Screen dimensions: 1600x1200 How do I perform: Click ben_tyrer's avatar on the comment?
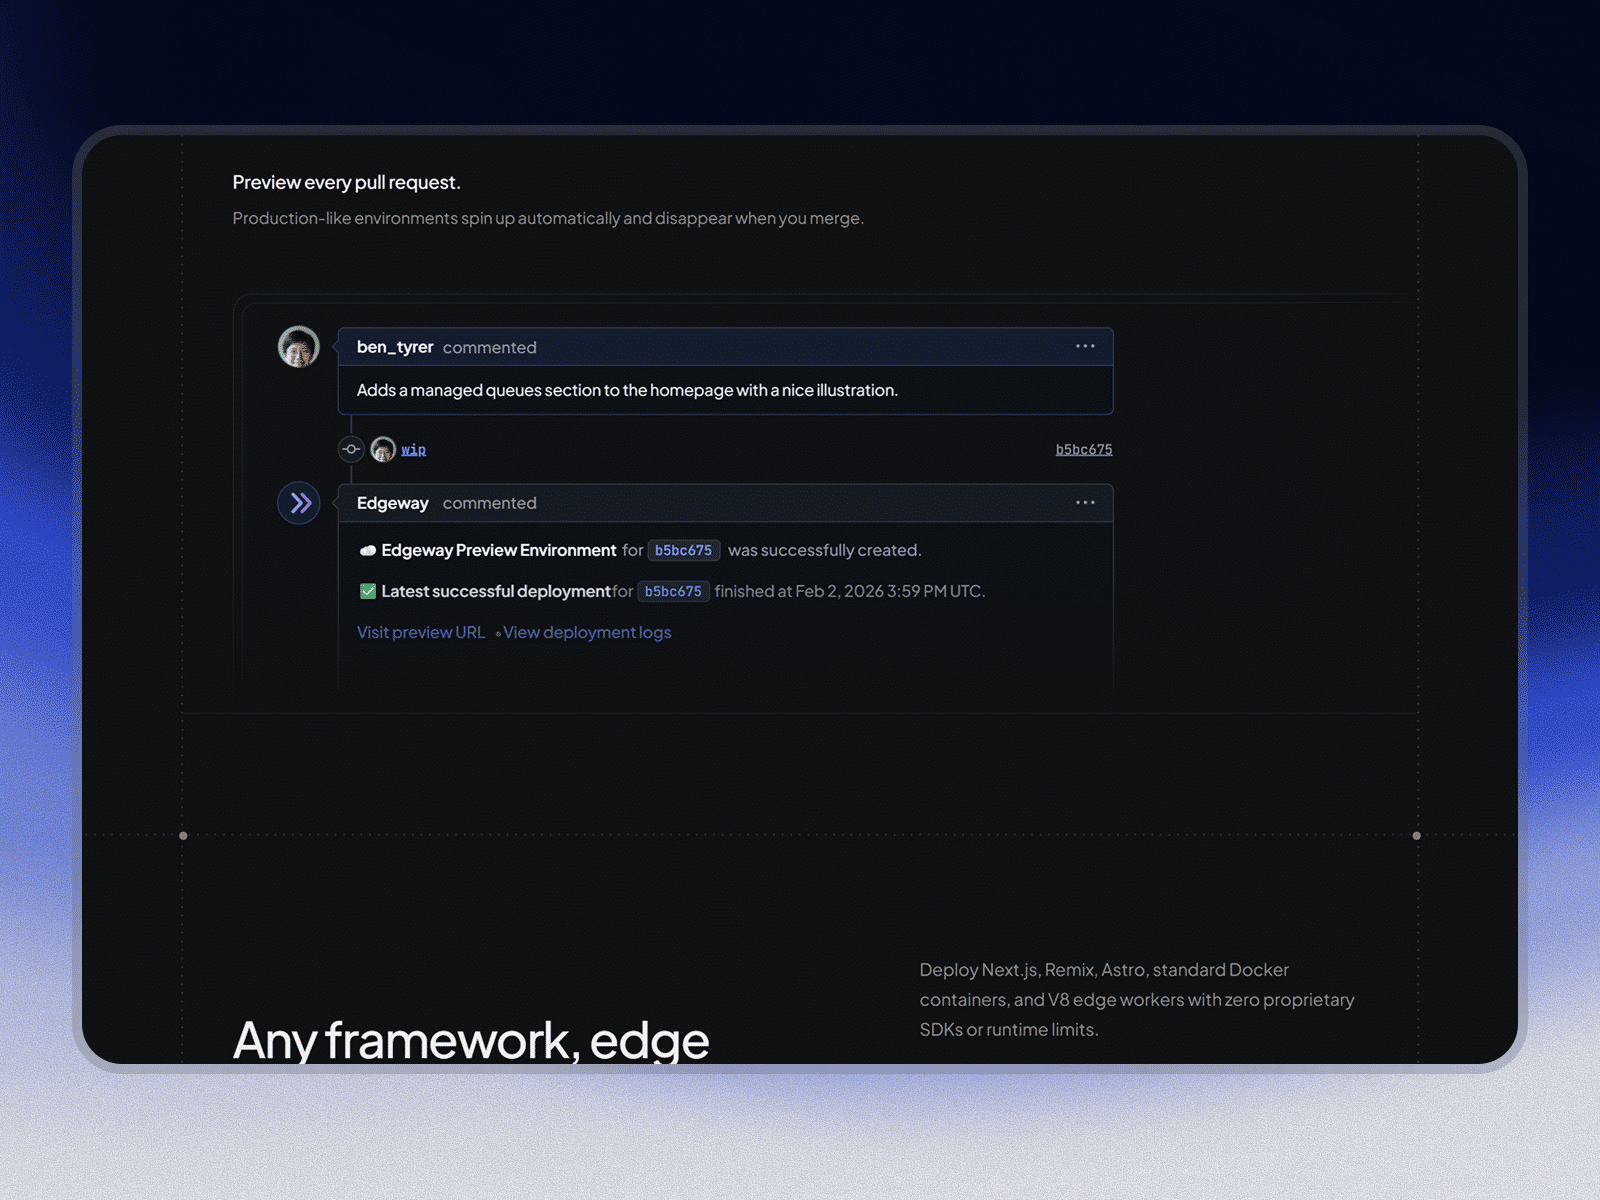point(298,347)
